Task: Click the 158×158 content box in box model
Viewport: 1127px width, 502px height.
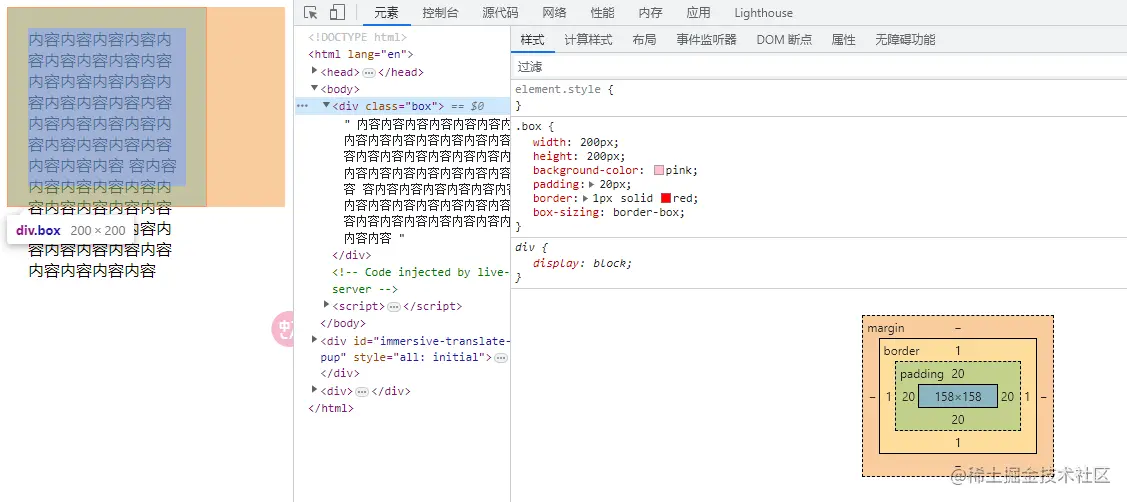Action: [x=957, y=396]
